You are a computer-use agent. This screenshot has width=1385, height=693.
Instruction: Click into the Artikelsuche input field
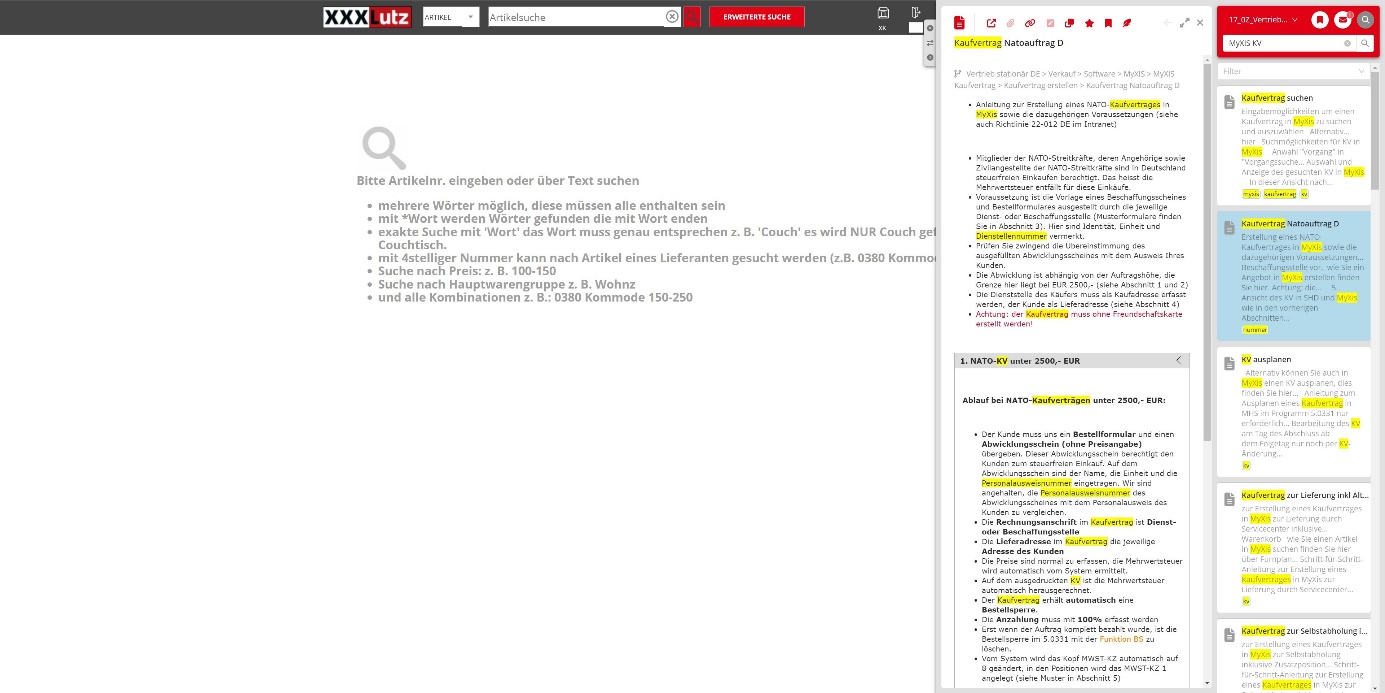pyautogui.click(x=575, y=17)
